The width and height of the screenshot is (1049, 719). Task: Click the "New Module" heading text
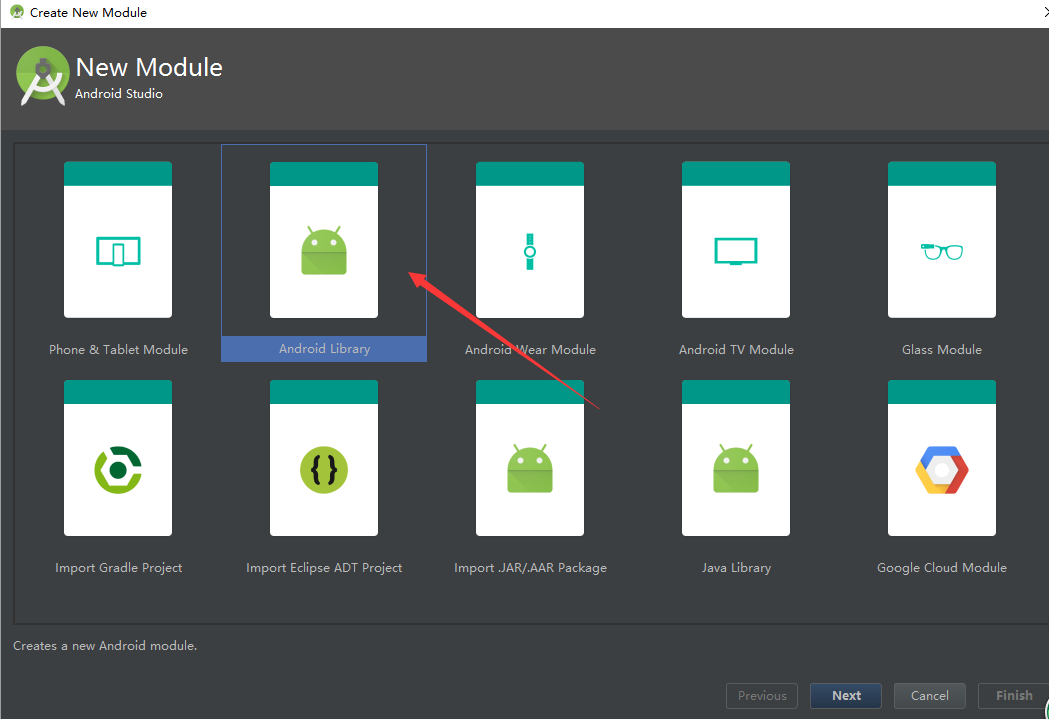pyautogui.click(x=149, y=67)
